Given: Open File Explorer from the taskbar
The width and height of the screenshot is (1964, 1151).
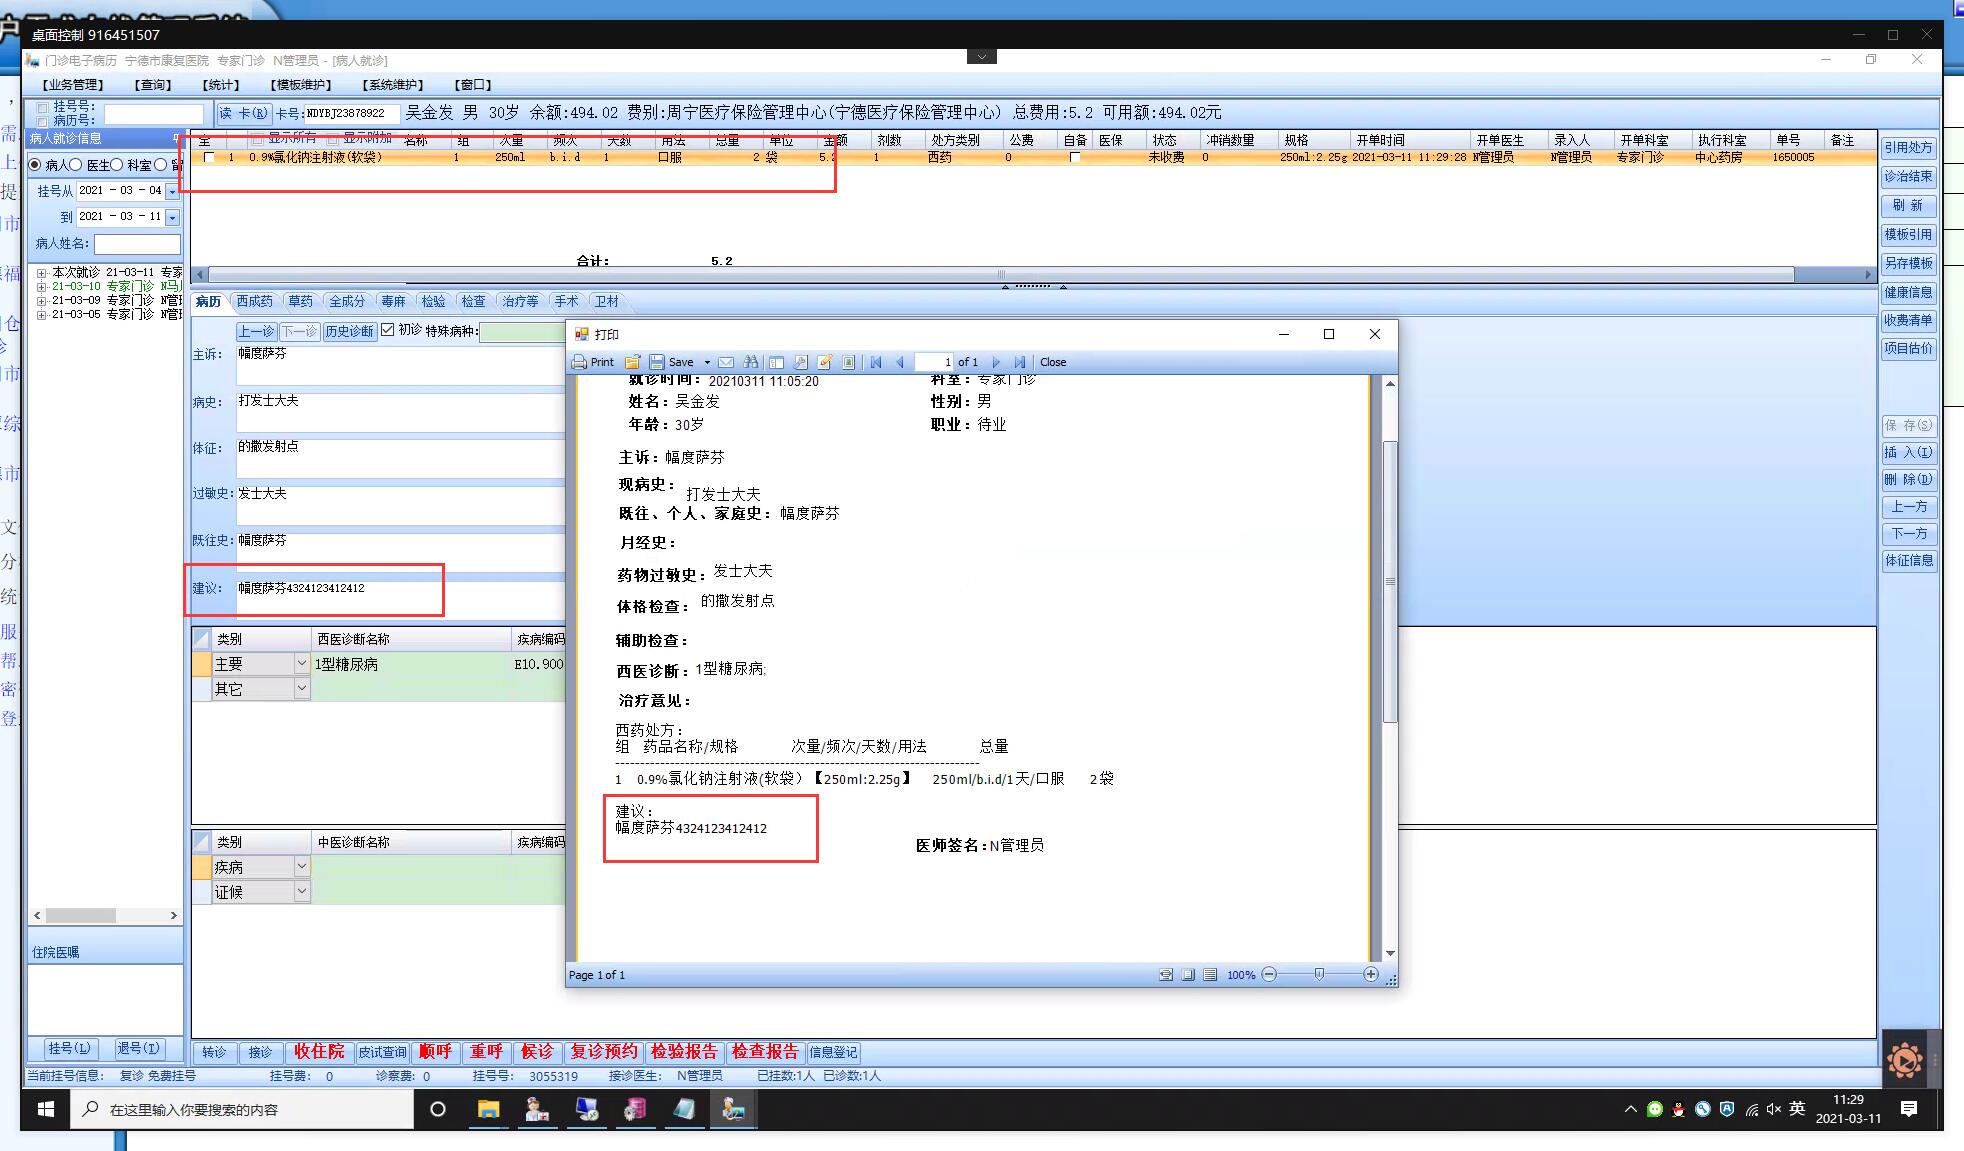Looking at the screenshot, I should point(488,1109).
